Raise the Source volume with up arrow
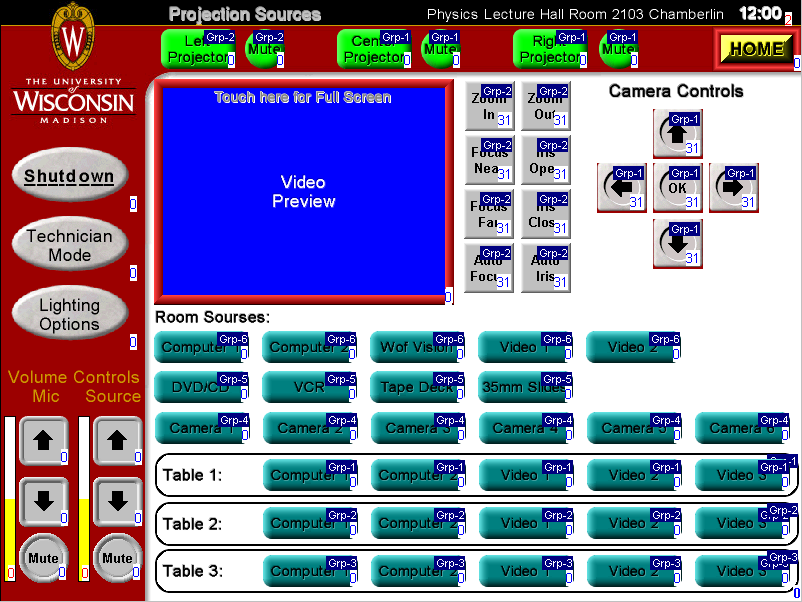802x602 pixels. click(117, 440)
